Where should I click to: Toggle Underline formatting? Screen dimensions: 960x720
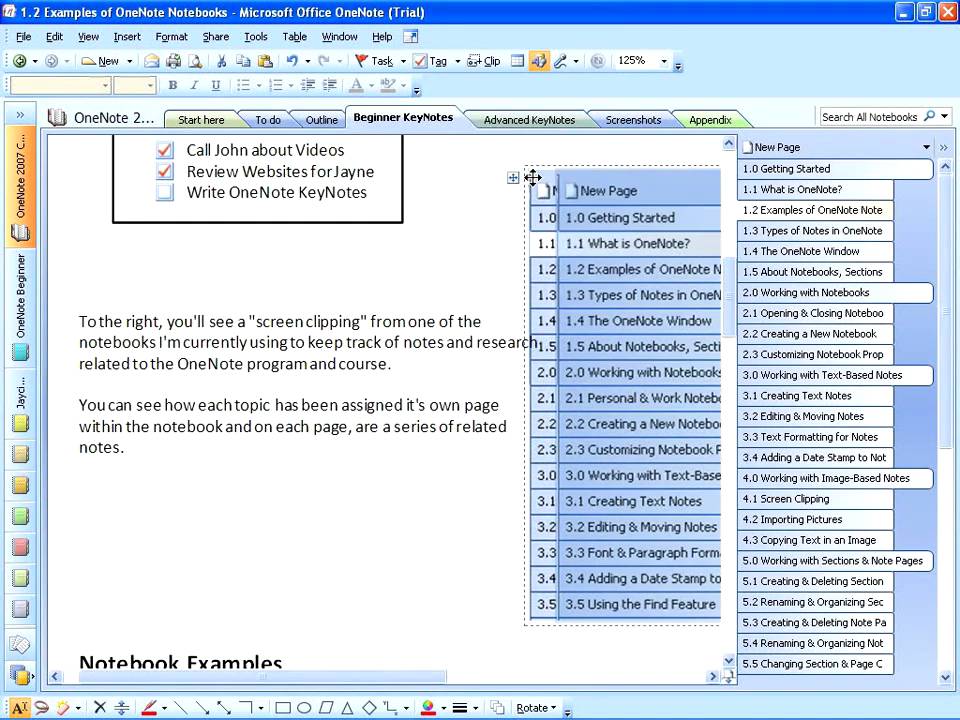pyautogui.click(x=216, y=85)
